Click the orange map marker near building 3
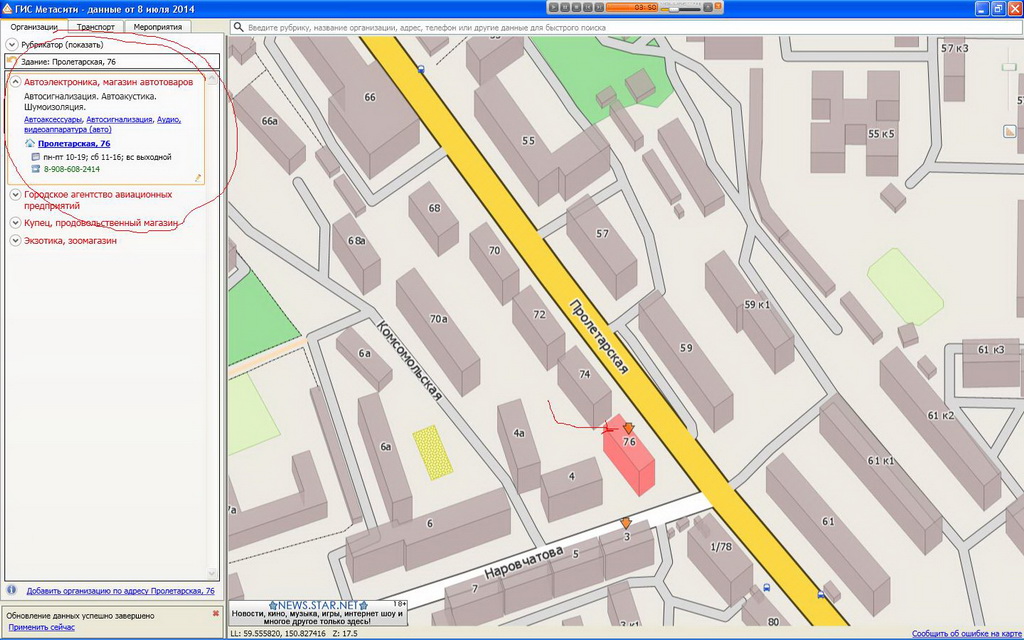Viewport: 1024px width, 640px height. click(x=625, y=523)
